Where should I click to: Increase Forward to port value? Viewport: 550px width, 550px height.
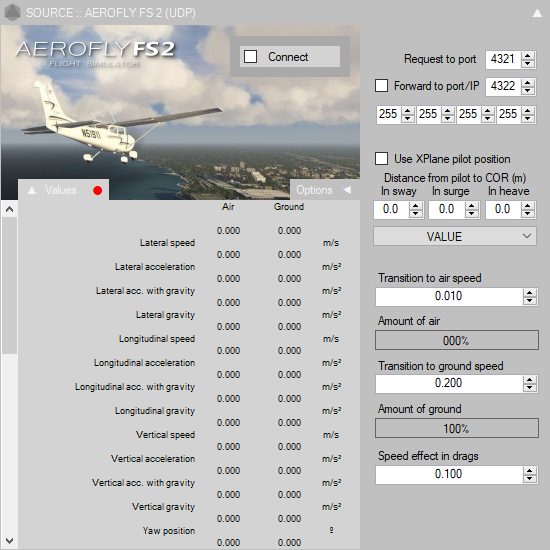coord(528,82)
